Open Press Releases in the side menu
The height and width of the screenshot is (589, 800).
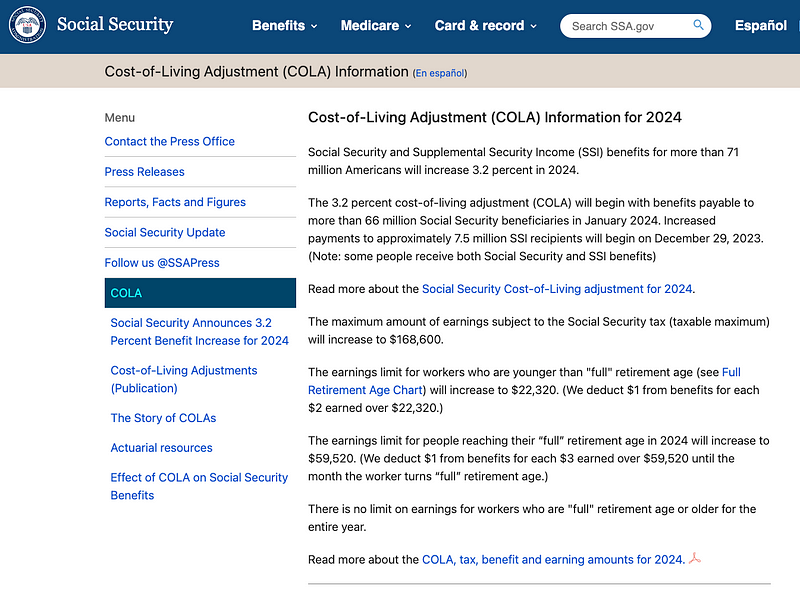pyautogui.click(x=144, y=171)
